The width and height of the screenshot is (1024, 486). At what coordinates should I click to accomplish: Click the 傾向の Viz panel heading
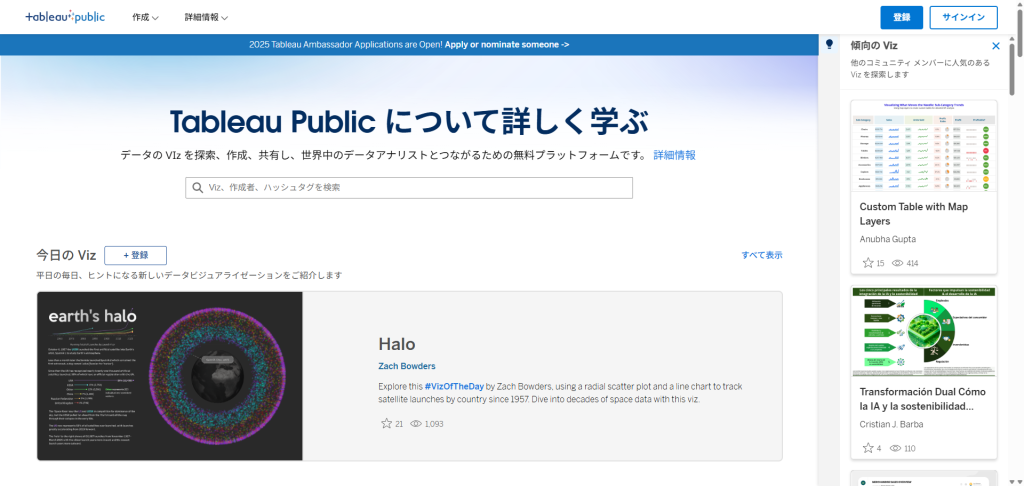point(874,46)
